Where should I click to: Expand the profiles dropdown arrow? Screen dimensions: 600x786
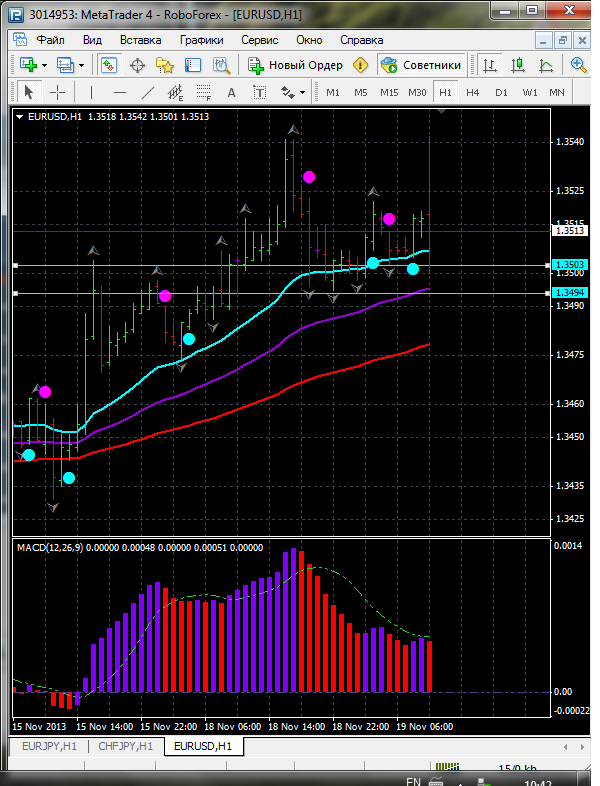81,65
